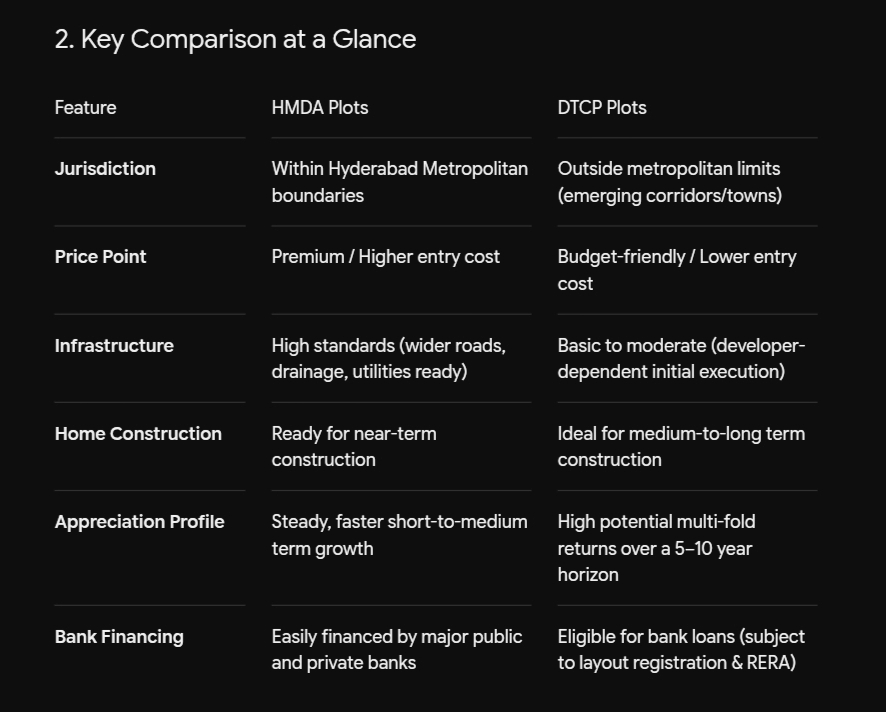The width and height of the screenshot is (886, 712).
Task: Select the 'Feature' column header
Action: 85,108
